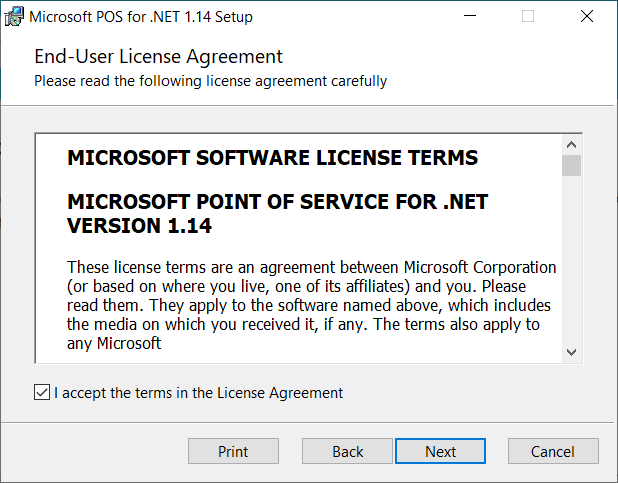The image size is (618, 483).
Task: Click the greyed-out maximize button
Action: (528, 17)
